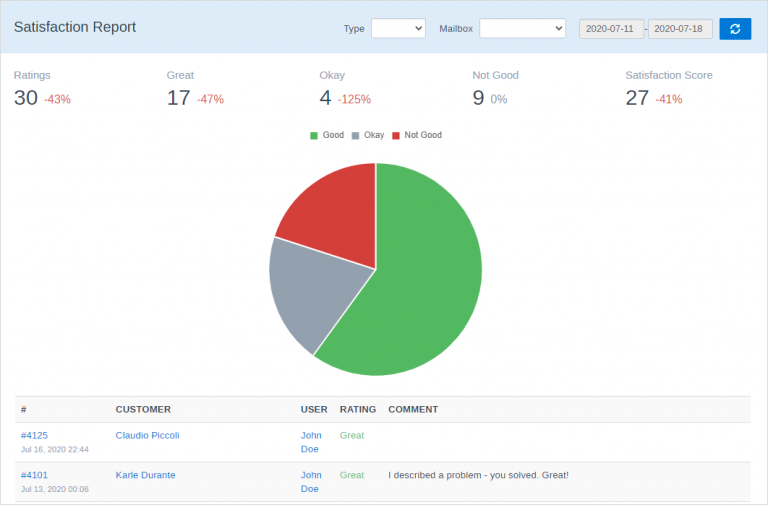Screen dimensions: 768x505
Task: Open conversation #4101
Action: (x=34, y=475)
